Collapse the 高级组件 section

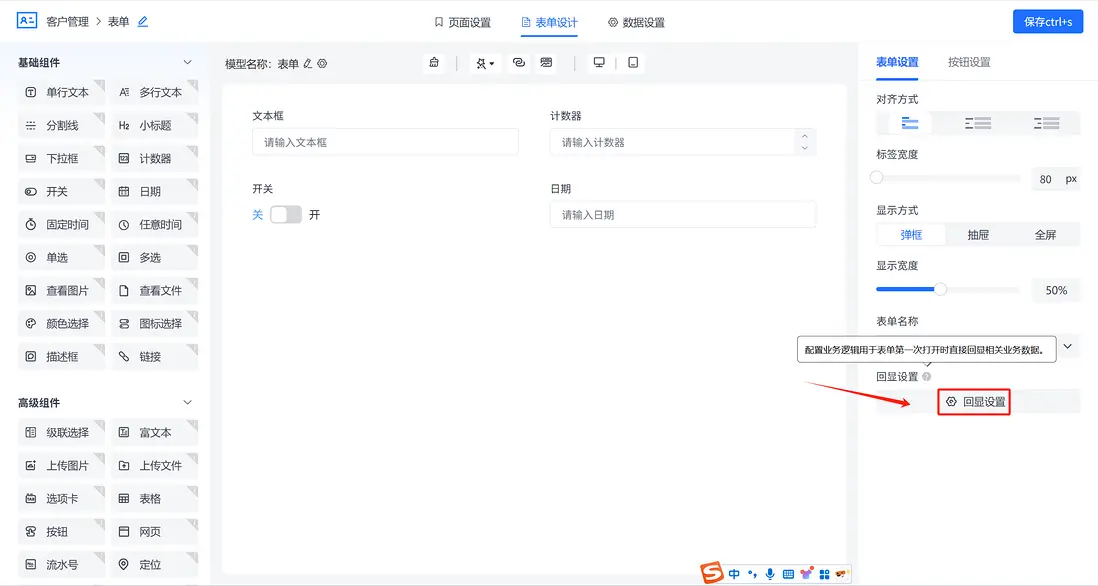(188, 402)
